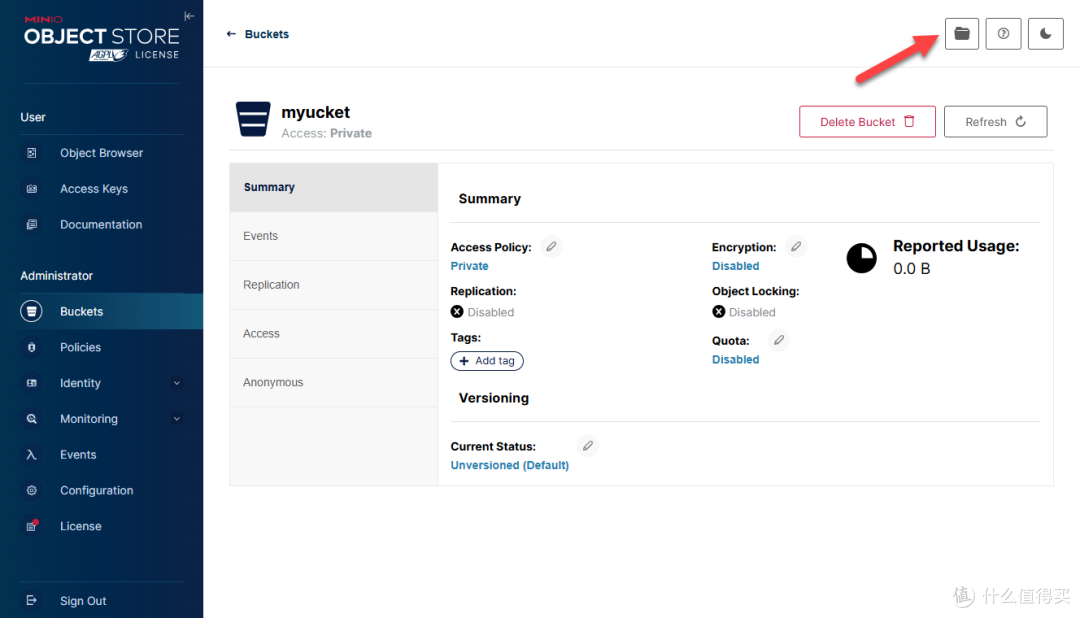Open the help question mark button
Screen dimensions: 1080x618
(1003, 34)
